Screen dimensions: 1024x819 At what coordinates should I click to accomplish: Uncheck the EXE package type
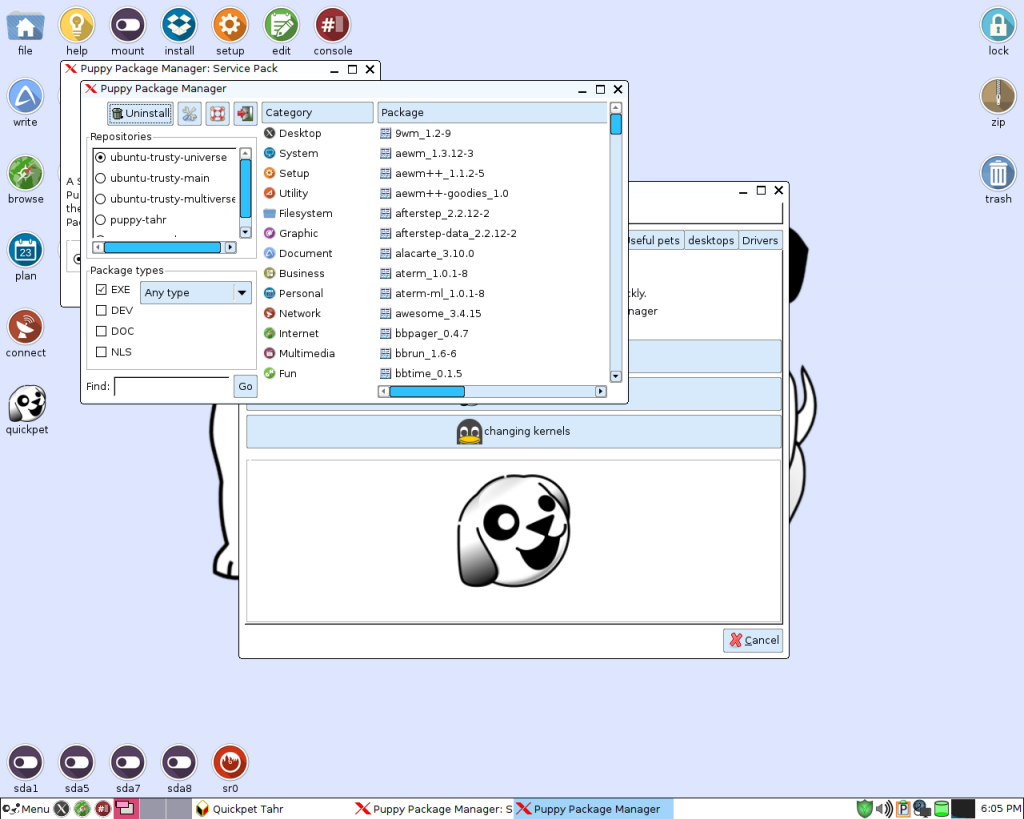pos(101,289)
